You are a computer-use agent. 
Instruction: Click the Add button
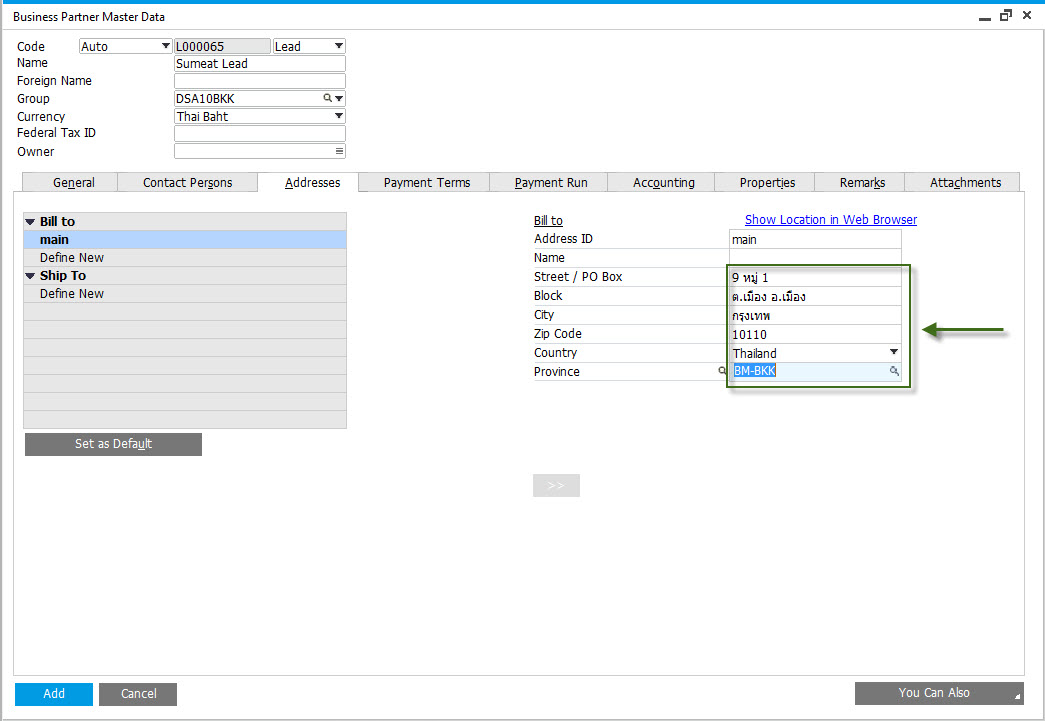point(54,694)
